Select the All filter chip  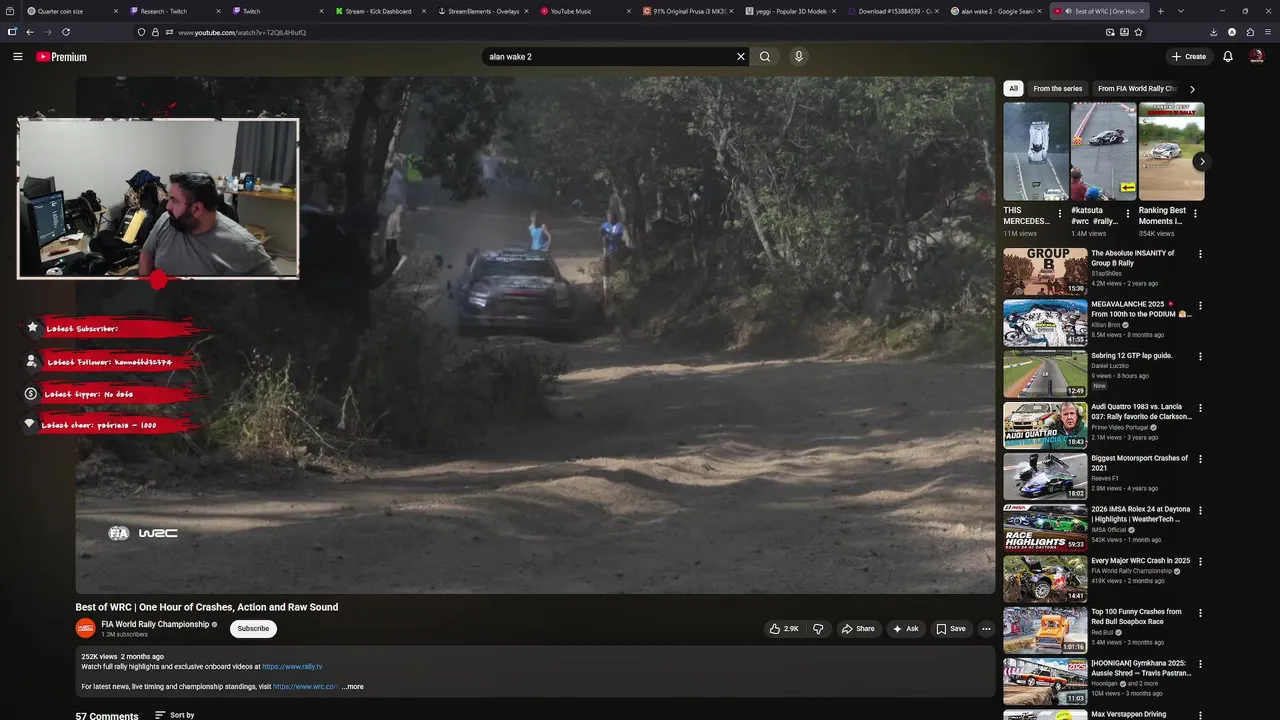click(x=1013, y=89)
